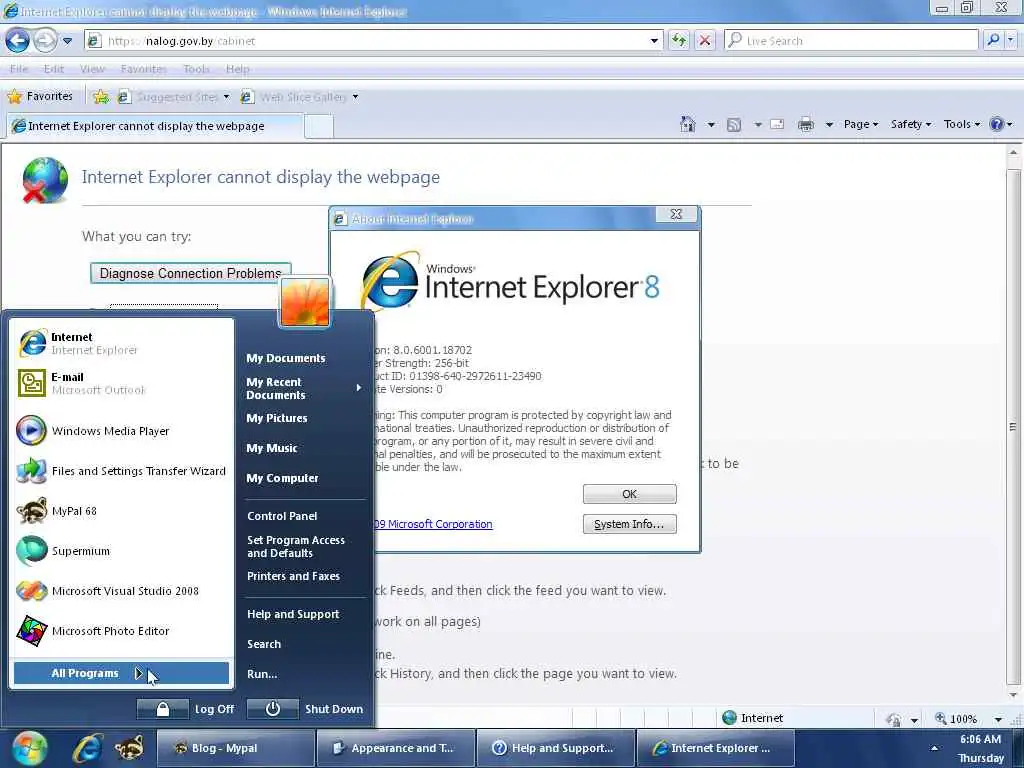
Task: Open Microsoft Visual Studio 2008
Action: (x=122, y=591)
